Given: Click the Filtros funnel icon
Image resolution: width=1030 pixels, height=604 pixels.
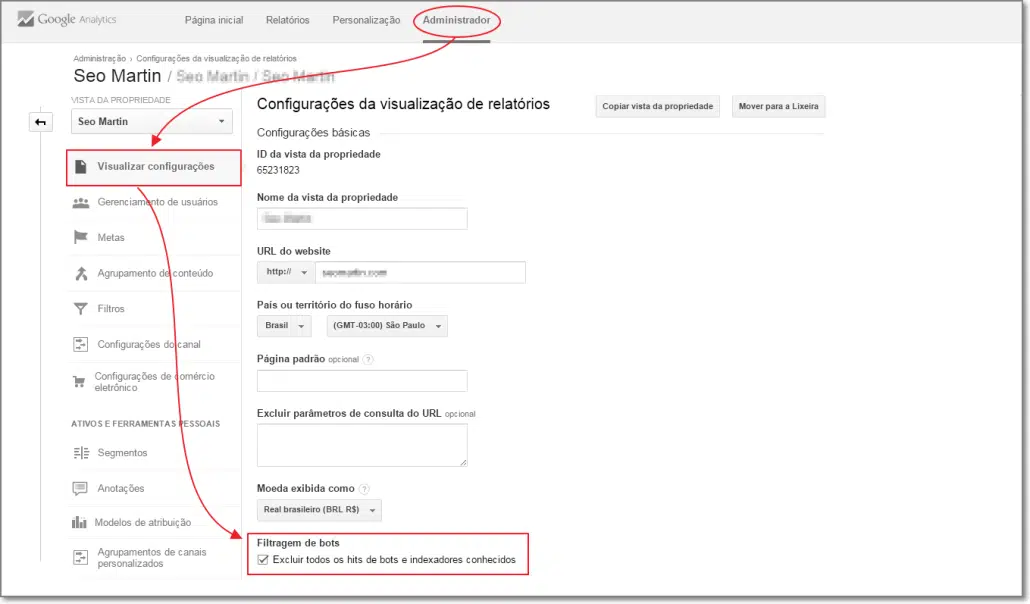Looking at the screenshot, I should pos(81,309).
